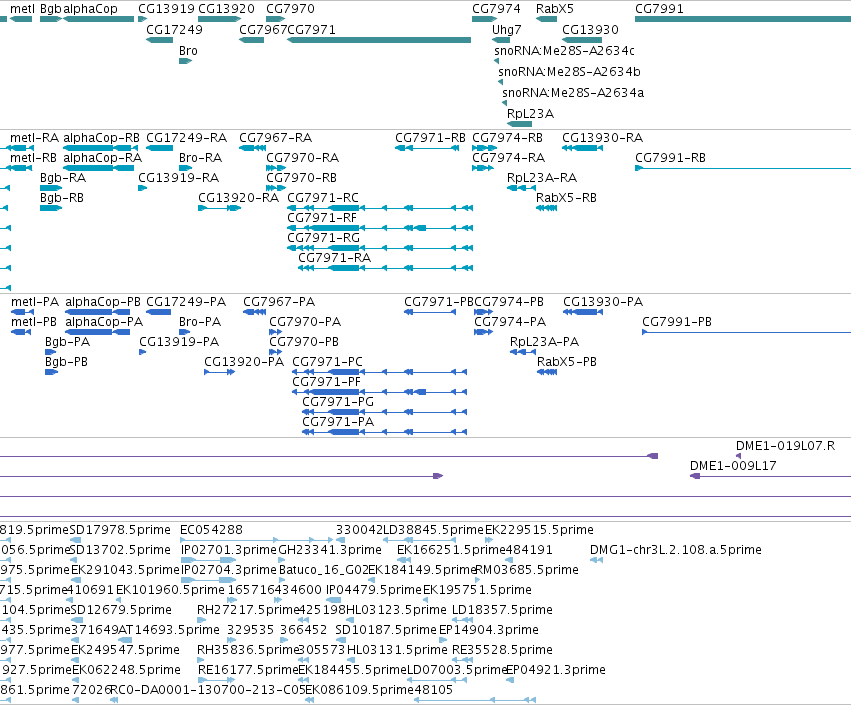Click EST SD12679.5prime
The image size is (851, 705).
tap(122, 611)
